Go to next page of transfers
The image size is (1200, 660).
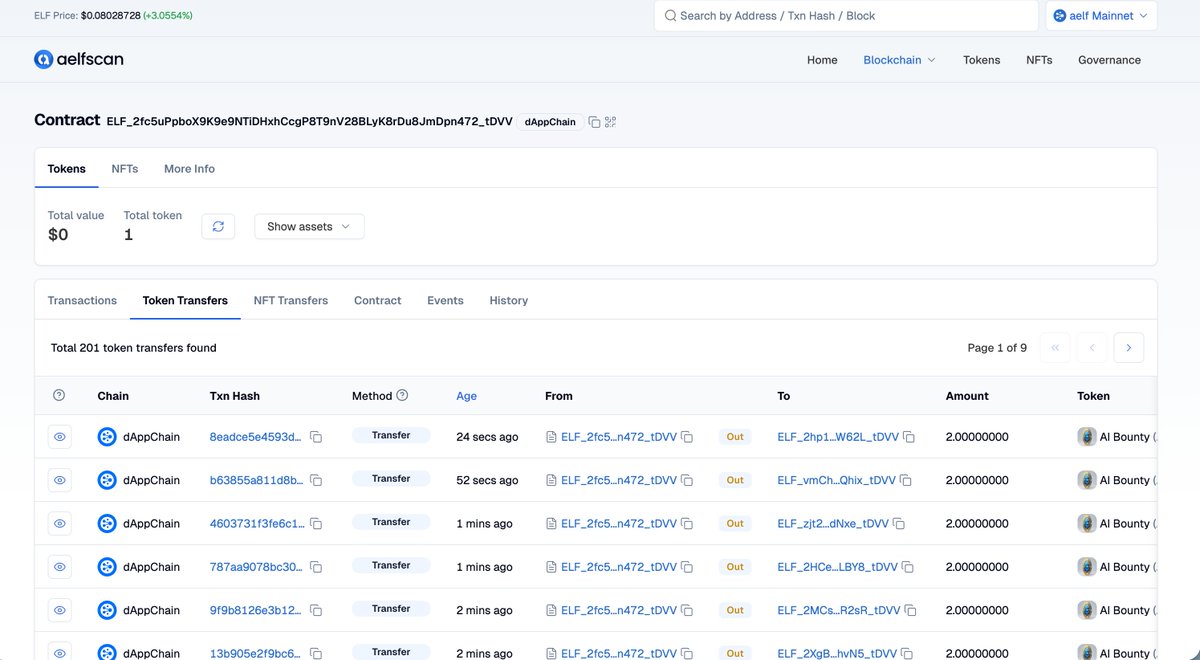tap(1128, 348)
